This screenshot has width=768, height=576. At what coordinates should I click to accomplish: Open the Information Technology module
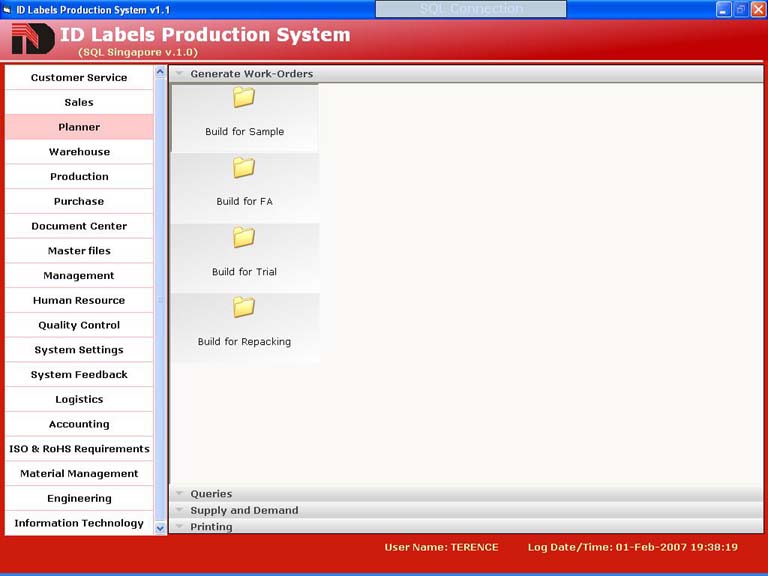(79, 523)
